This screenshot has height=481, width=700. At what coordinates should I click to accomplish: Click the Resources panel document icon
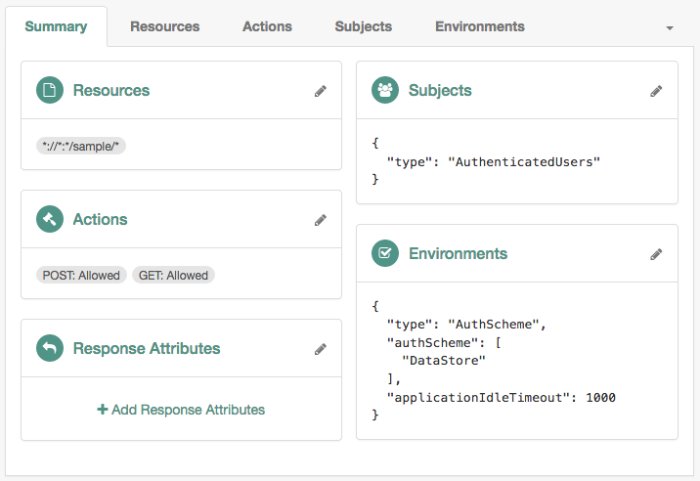50,90
